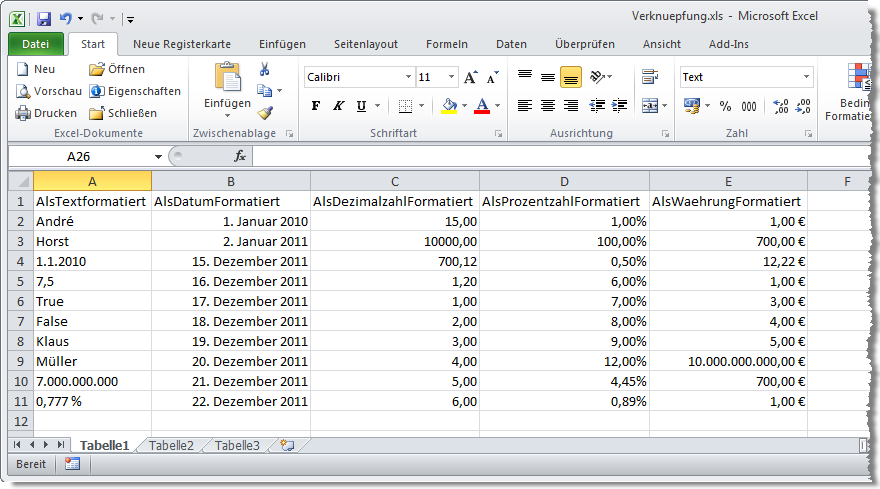Click the wrap text icon
This screenshot has height=489, width=880.
650,77
